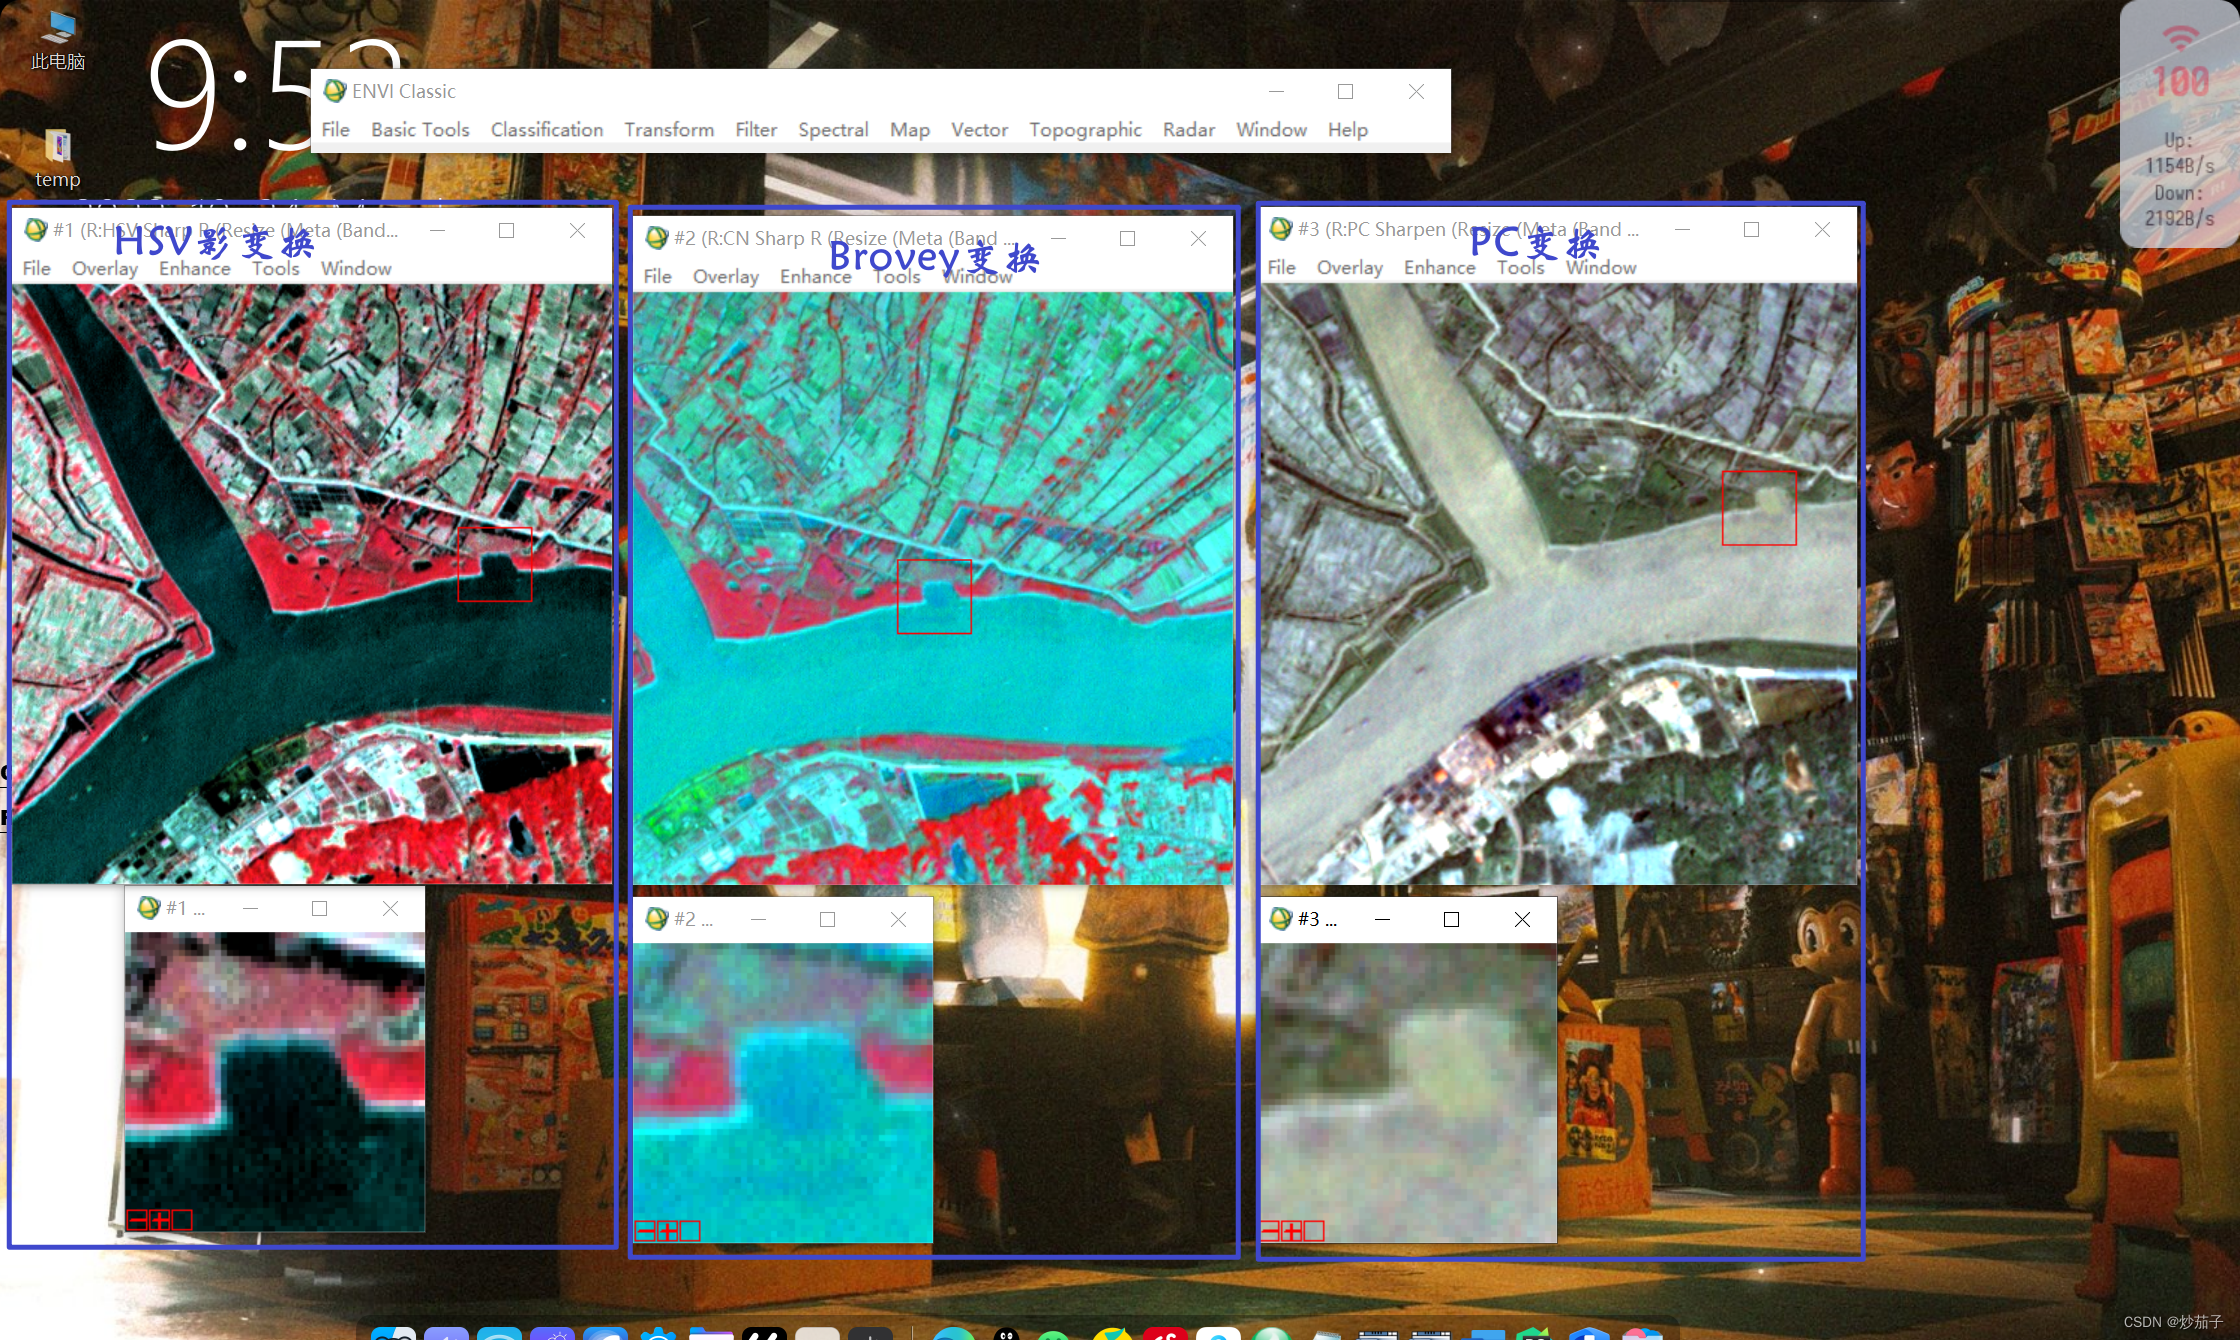Expand the Transform menu in ENVI Classic

(669, 130)
